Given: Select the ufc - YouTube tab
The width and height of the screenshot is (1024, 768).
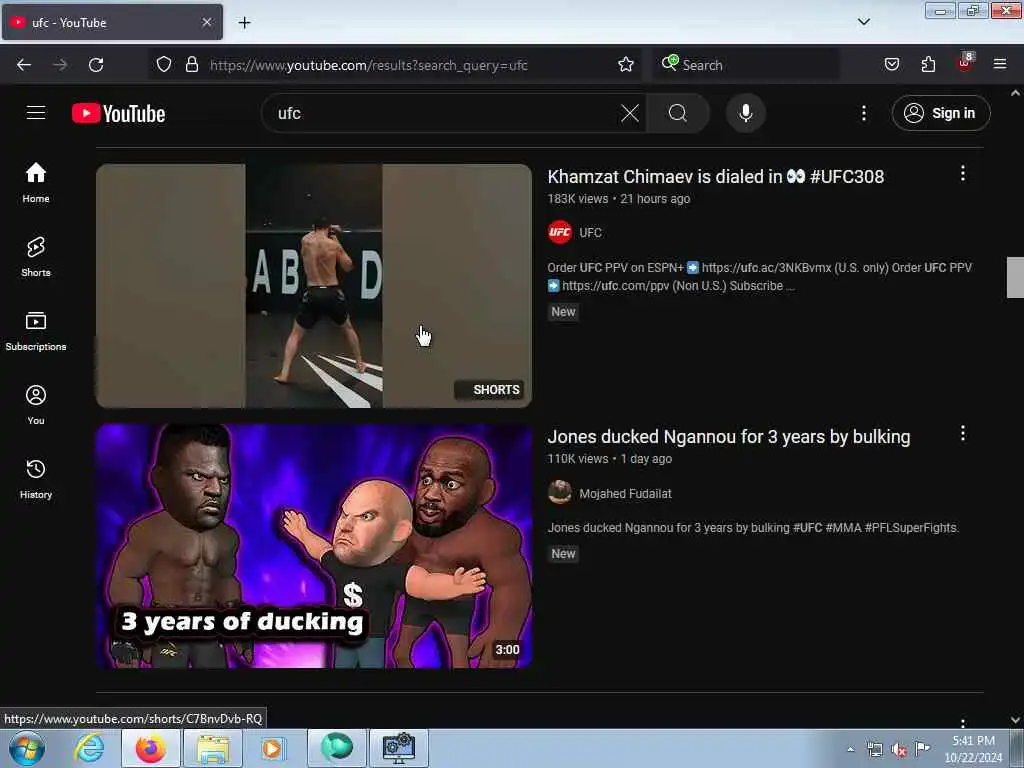Looking at the screenshot, I should [x=112, y=22].
